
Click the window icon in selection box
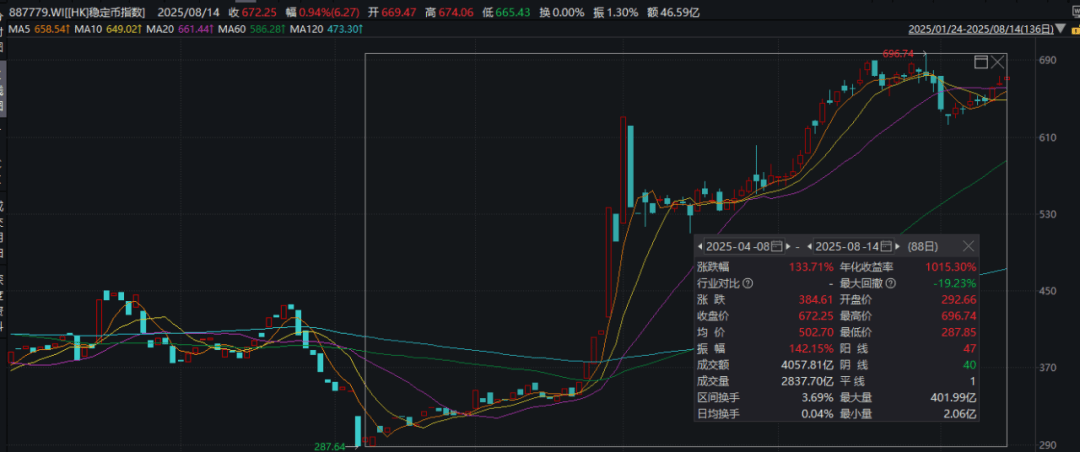(981, 63)
